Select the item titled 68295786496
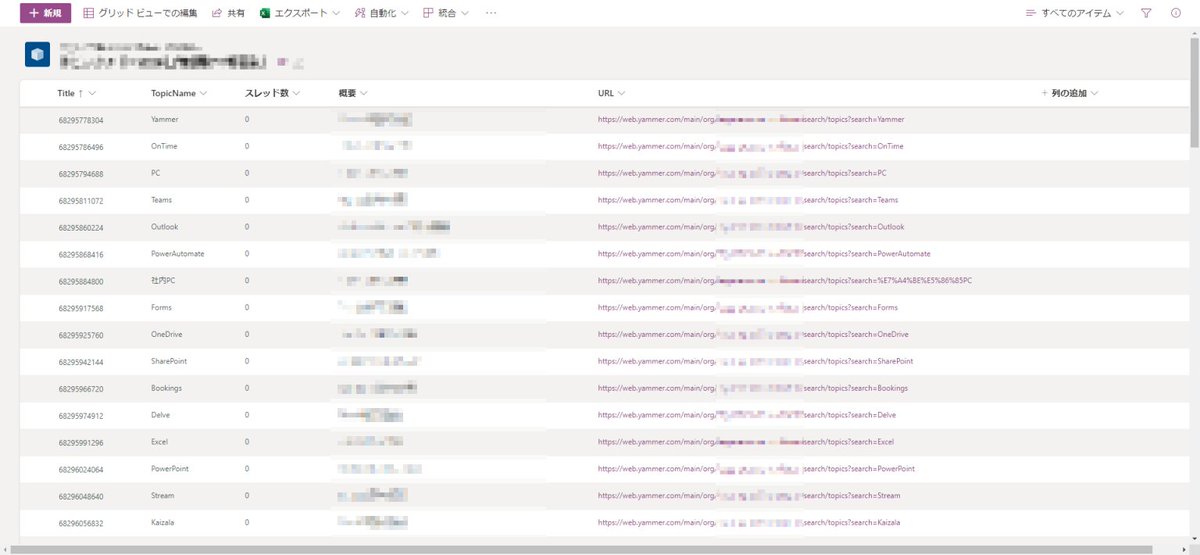This screenshot has height=555, width=1200. [x=81, y=147]
